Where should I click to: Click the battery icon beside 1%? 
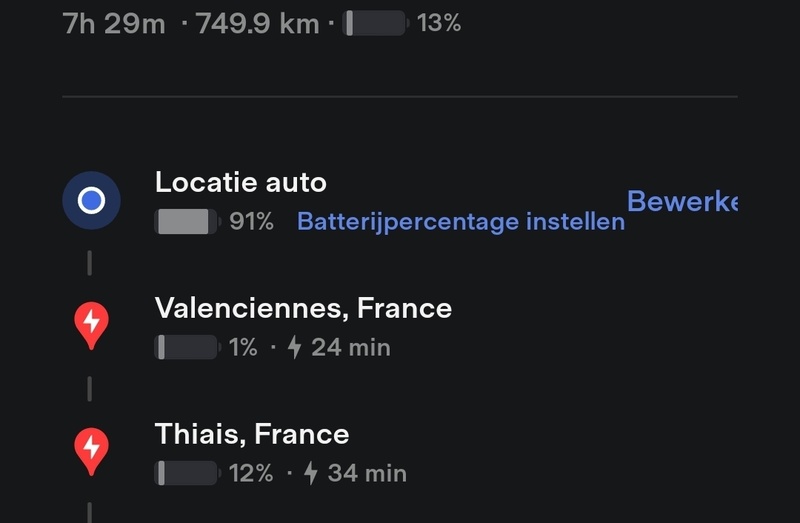tap(187, 347)
